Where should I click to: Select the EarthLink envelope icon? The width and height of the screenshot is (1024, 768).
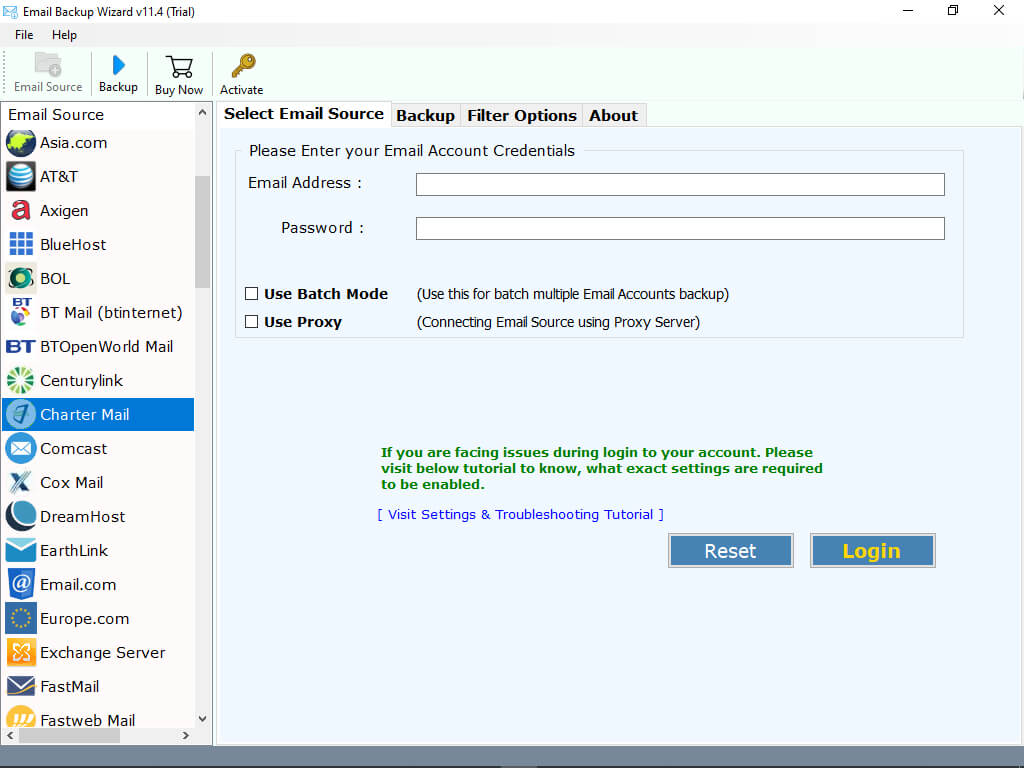[21, 551]
